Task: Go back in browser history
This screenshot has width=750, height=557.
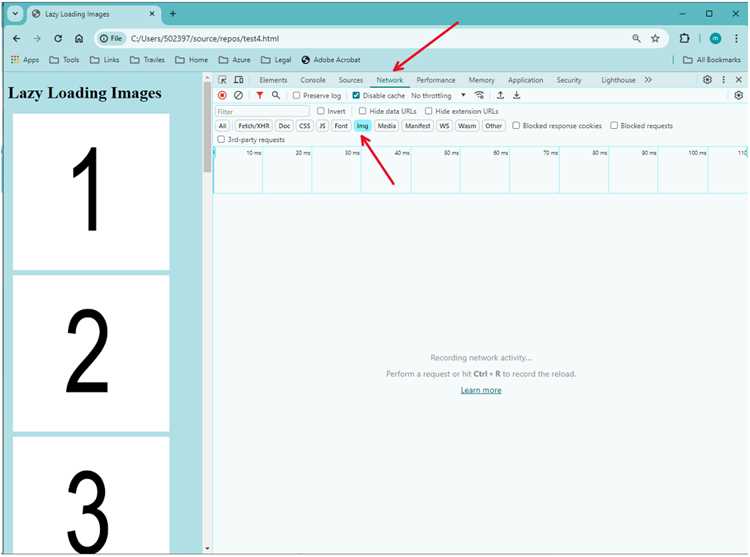Action: coord(17,38)
